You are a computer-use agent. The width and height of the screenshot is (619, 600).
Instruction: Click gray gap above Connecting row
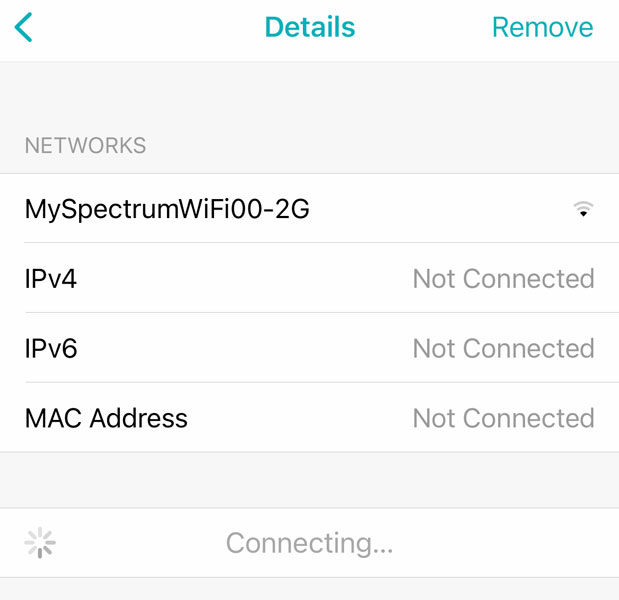click(309, 480)
